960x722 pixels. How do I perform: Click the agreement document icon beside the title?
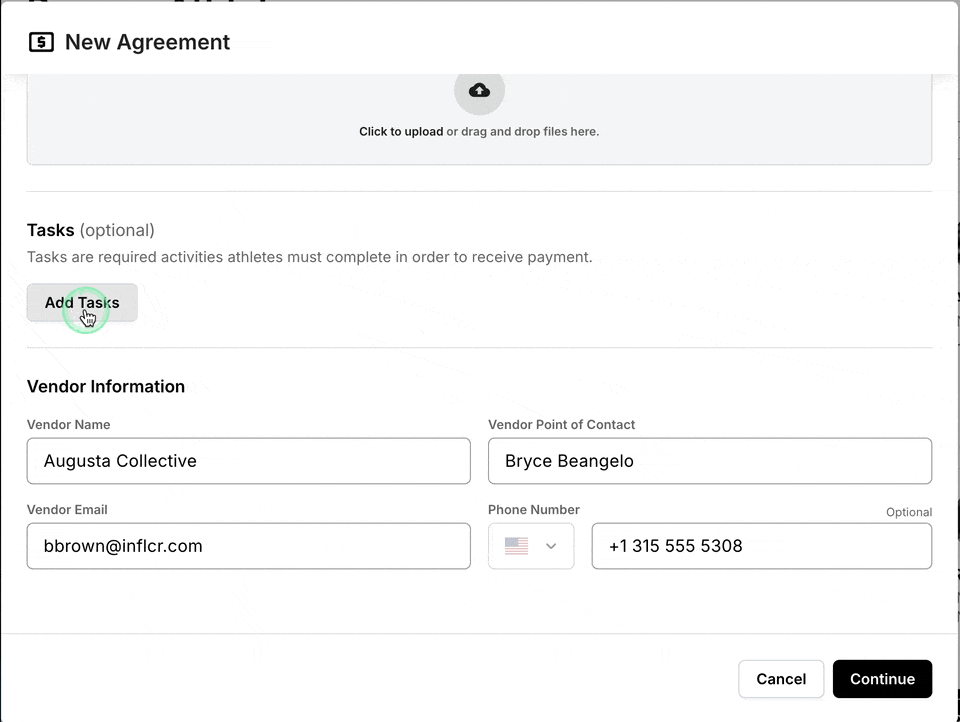[40, 42]
